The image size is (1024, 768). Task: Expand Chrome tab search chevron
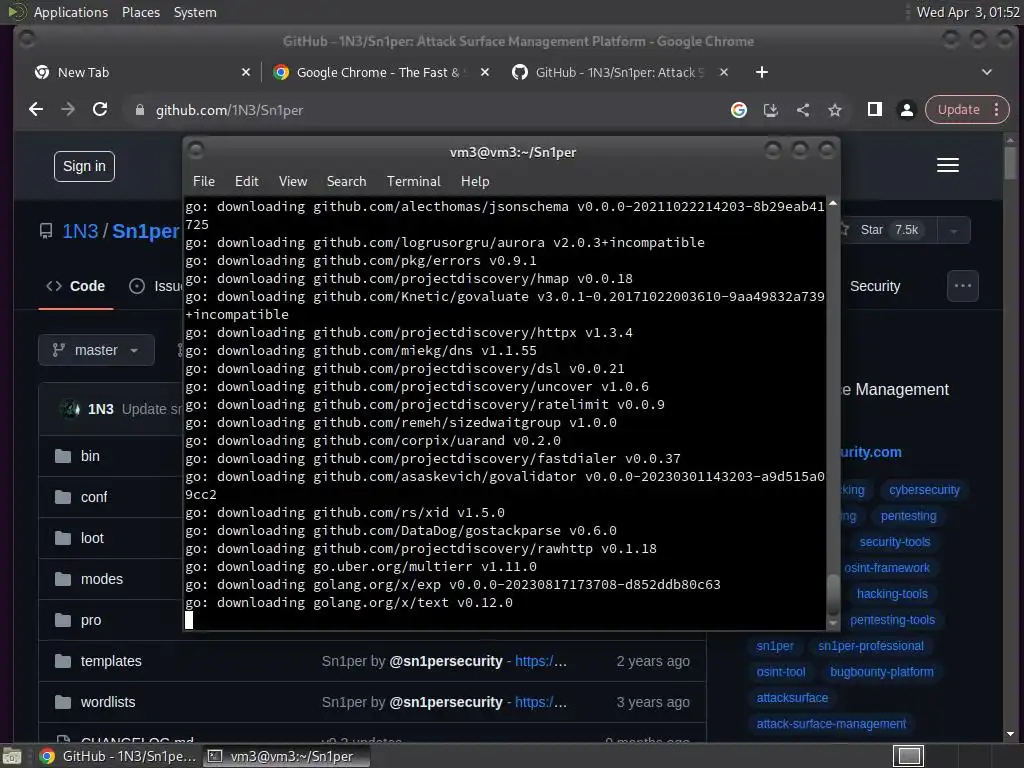pos(987,72)
